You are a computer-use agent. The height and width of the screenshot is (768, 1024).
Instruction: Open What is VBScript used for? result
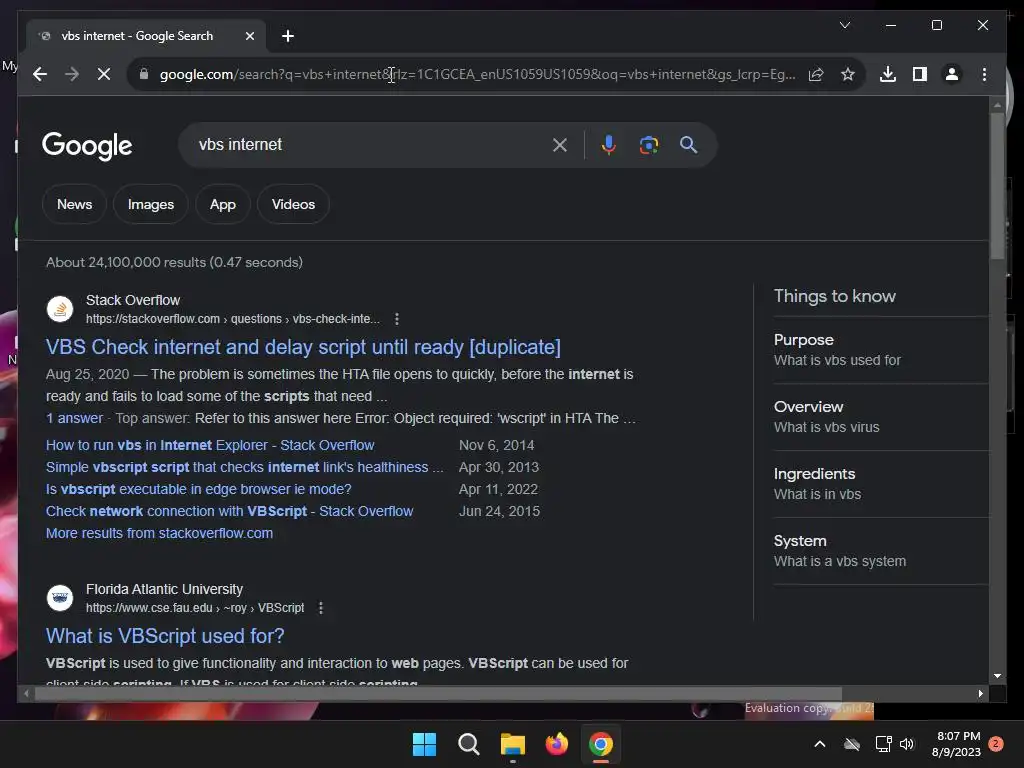(x=165, y=636)
